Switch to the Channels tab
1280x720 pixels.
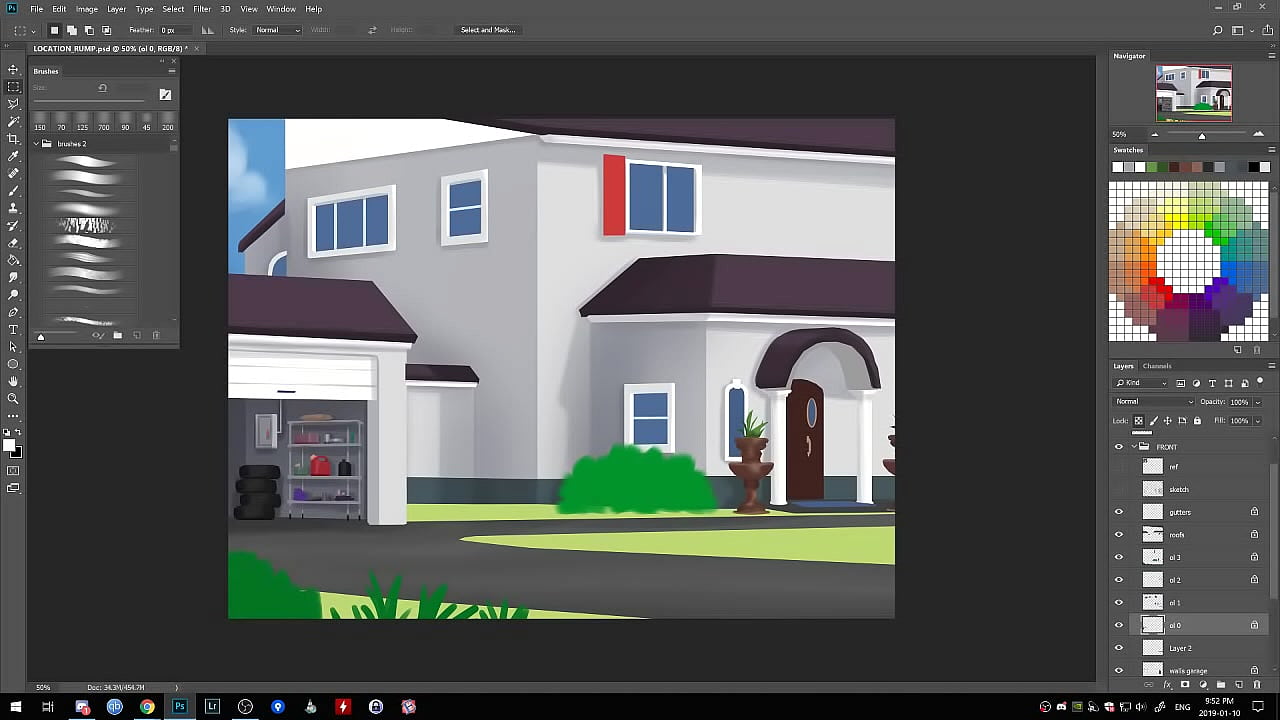click(x=1157, y=366)
